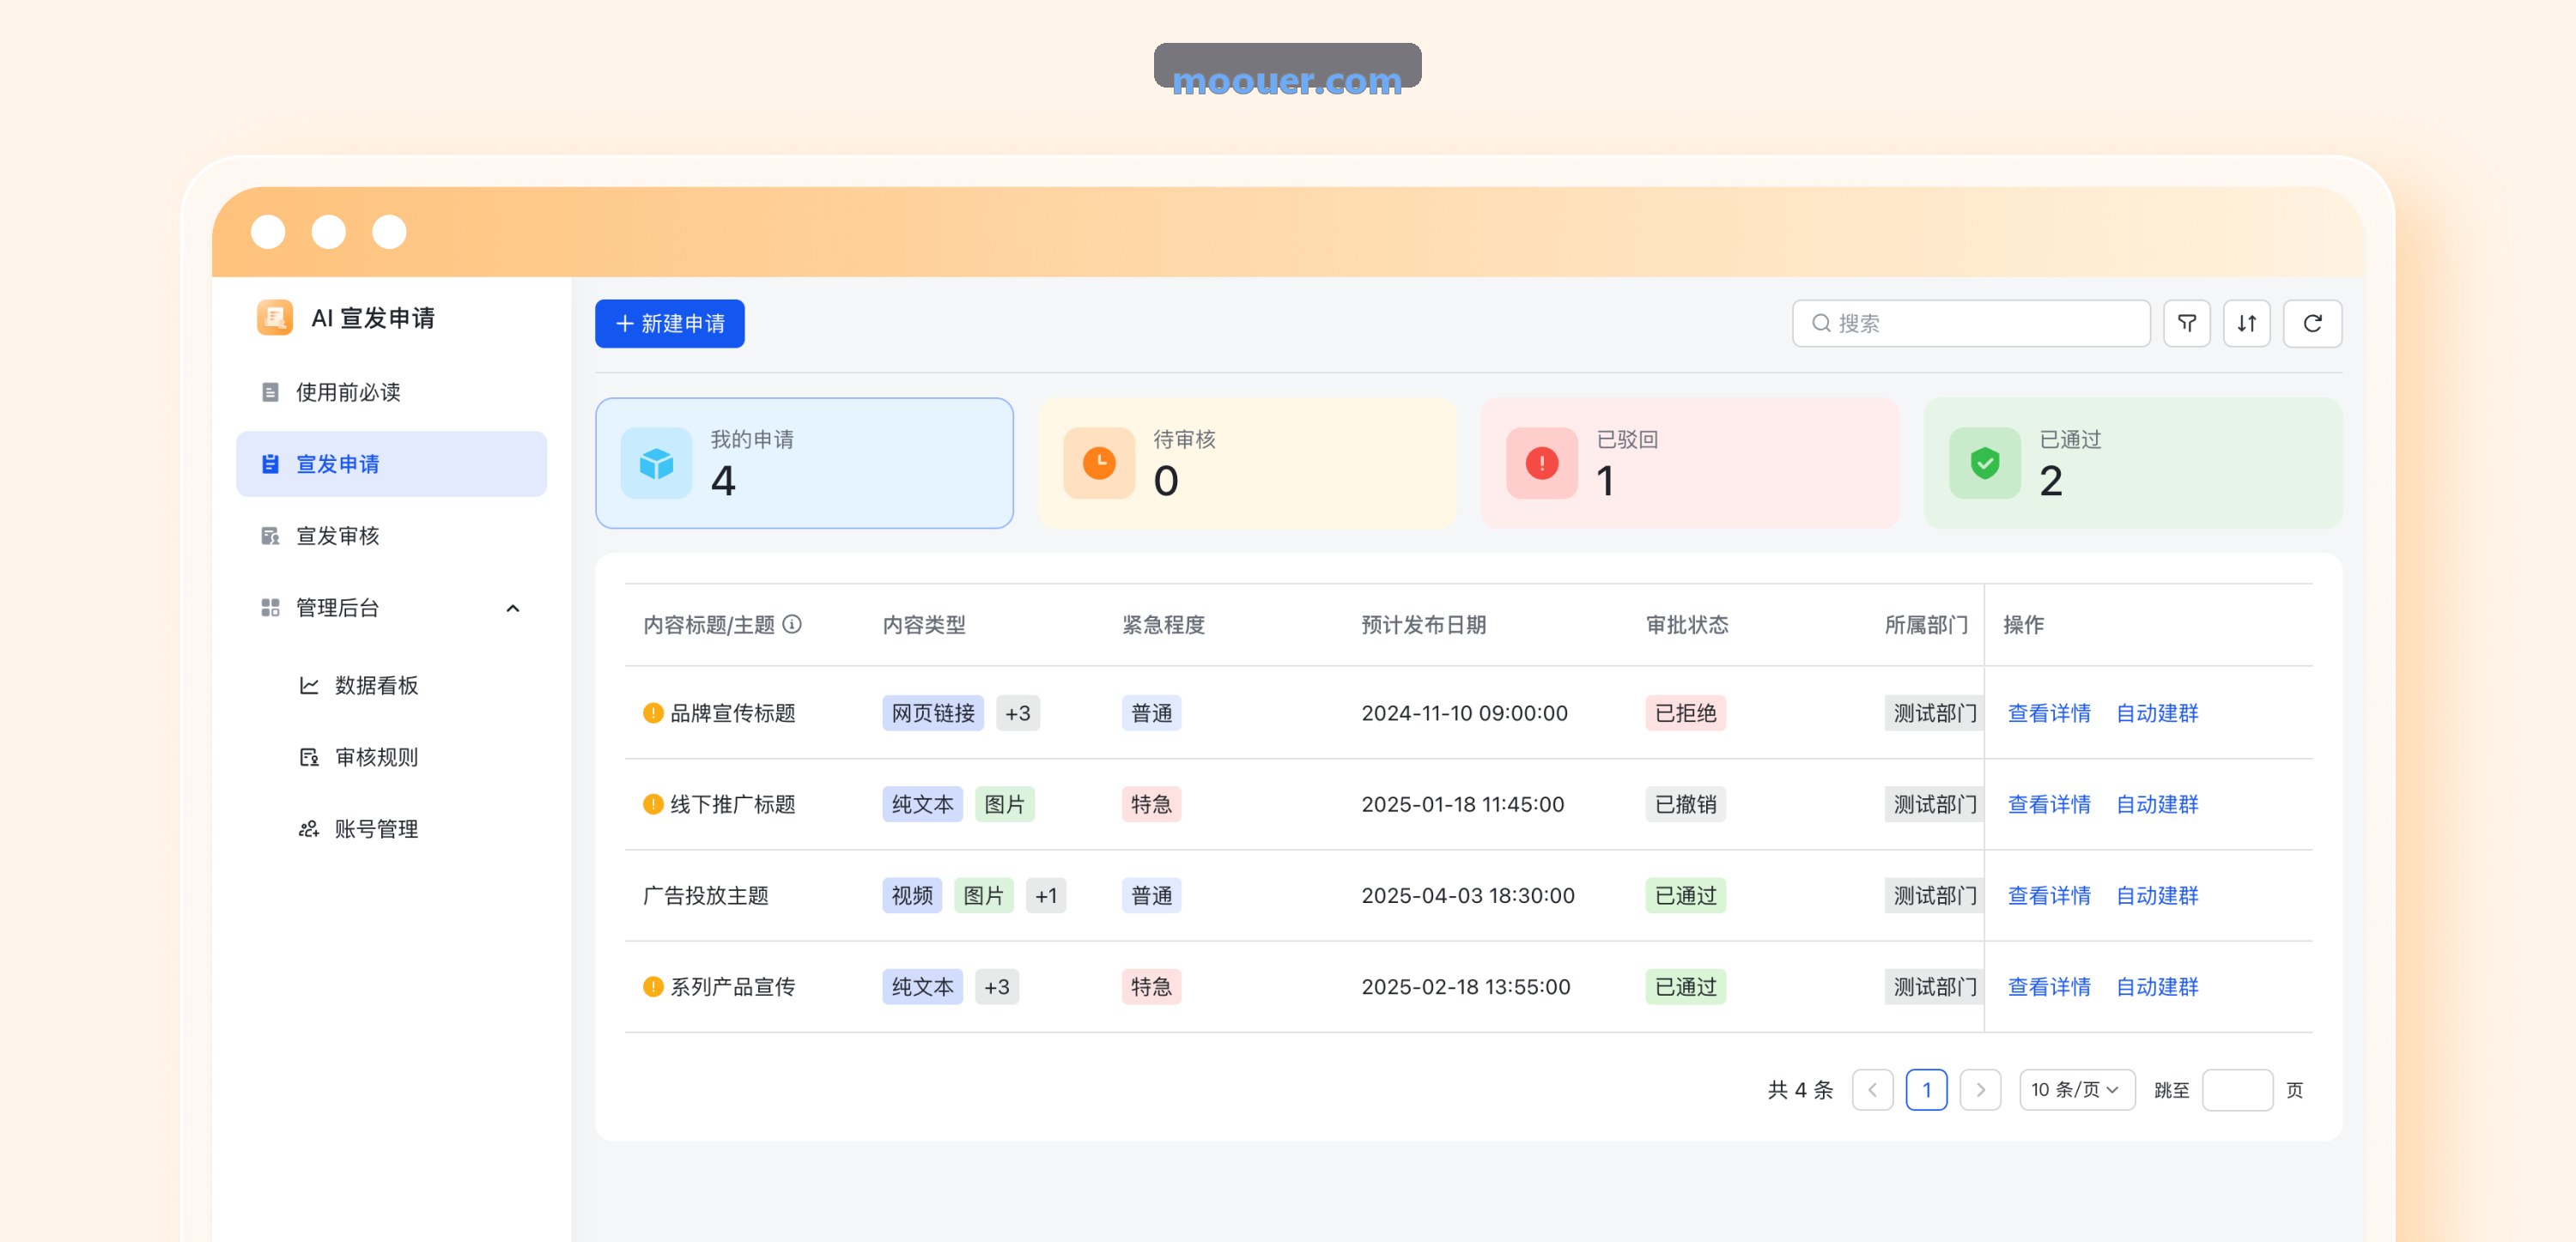Click the AI 宣发申请 app logo icon

274,318
